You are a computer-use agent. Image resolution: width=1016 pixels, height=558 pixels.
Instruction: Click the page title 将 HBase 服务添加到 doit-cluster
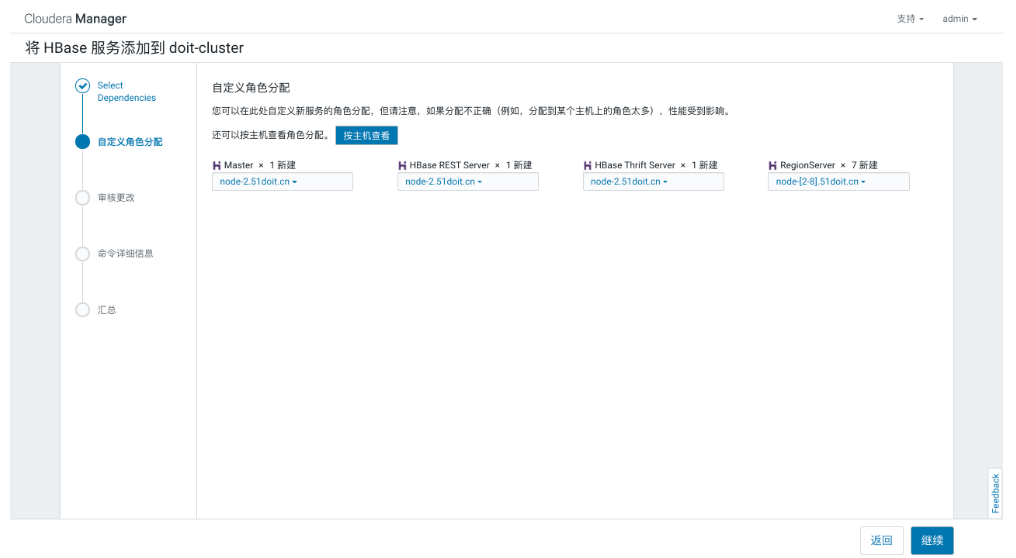pos(134,48)
